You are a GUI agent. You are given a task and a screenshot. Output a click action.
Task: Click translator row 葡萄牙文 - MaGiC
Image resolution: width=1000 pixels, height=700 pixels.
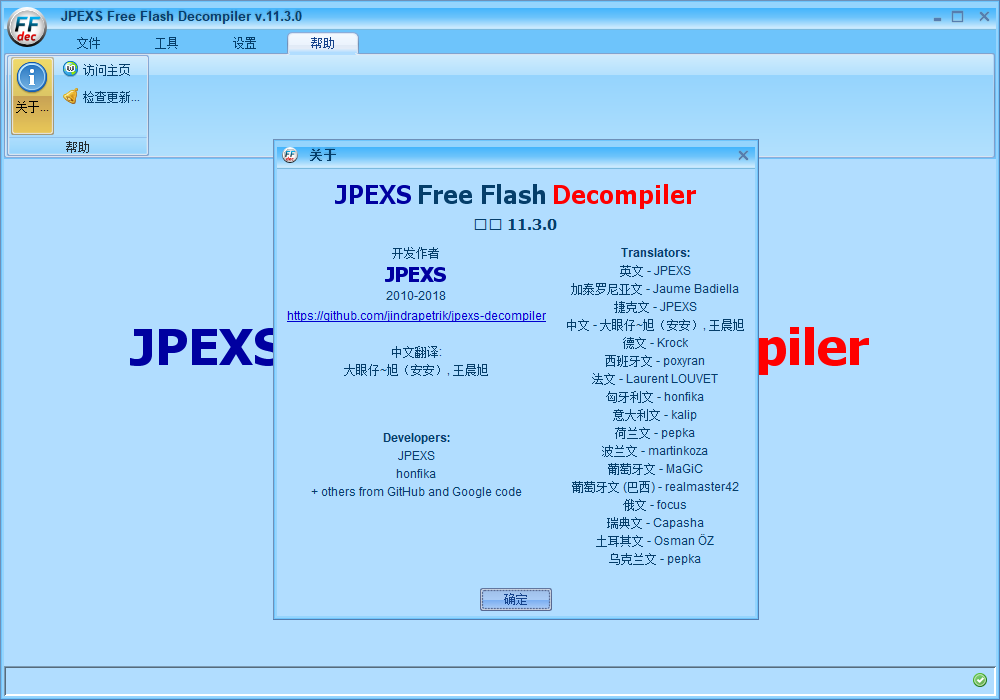[x=655, y=469]
